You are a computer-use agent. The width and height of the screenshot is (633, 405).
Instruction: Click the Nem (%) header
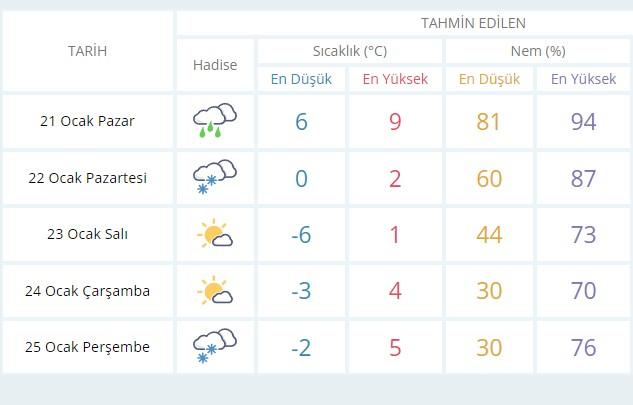click(x=538, y=51)
